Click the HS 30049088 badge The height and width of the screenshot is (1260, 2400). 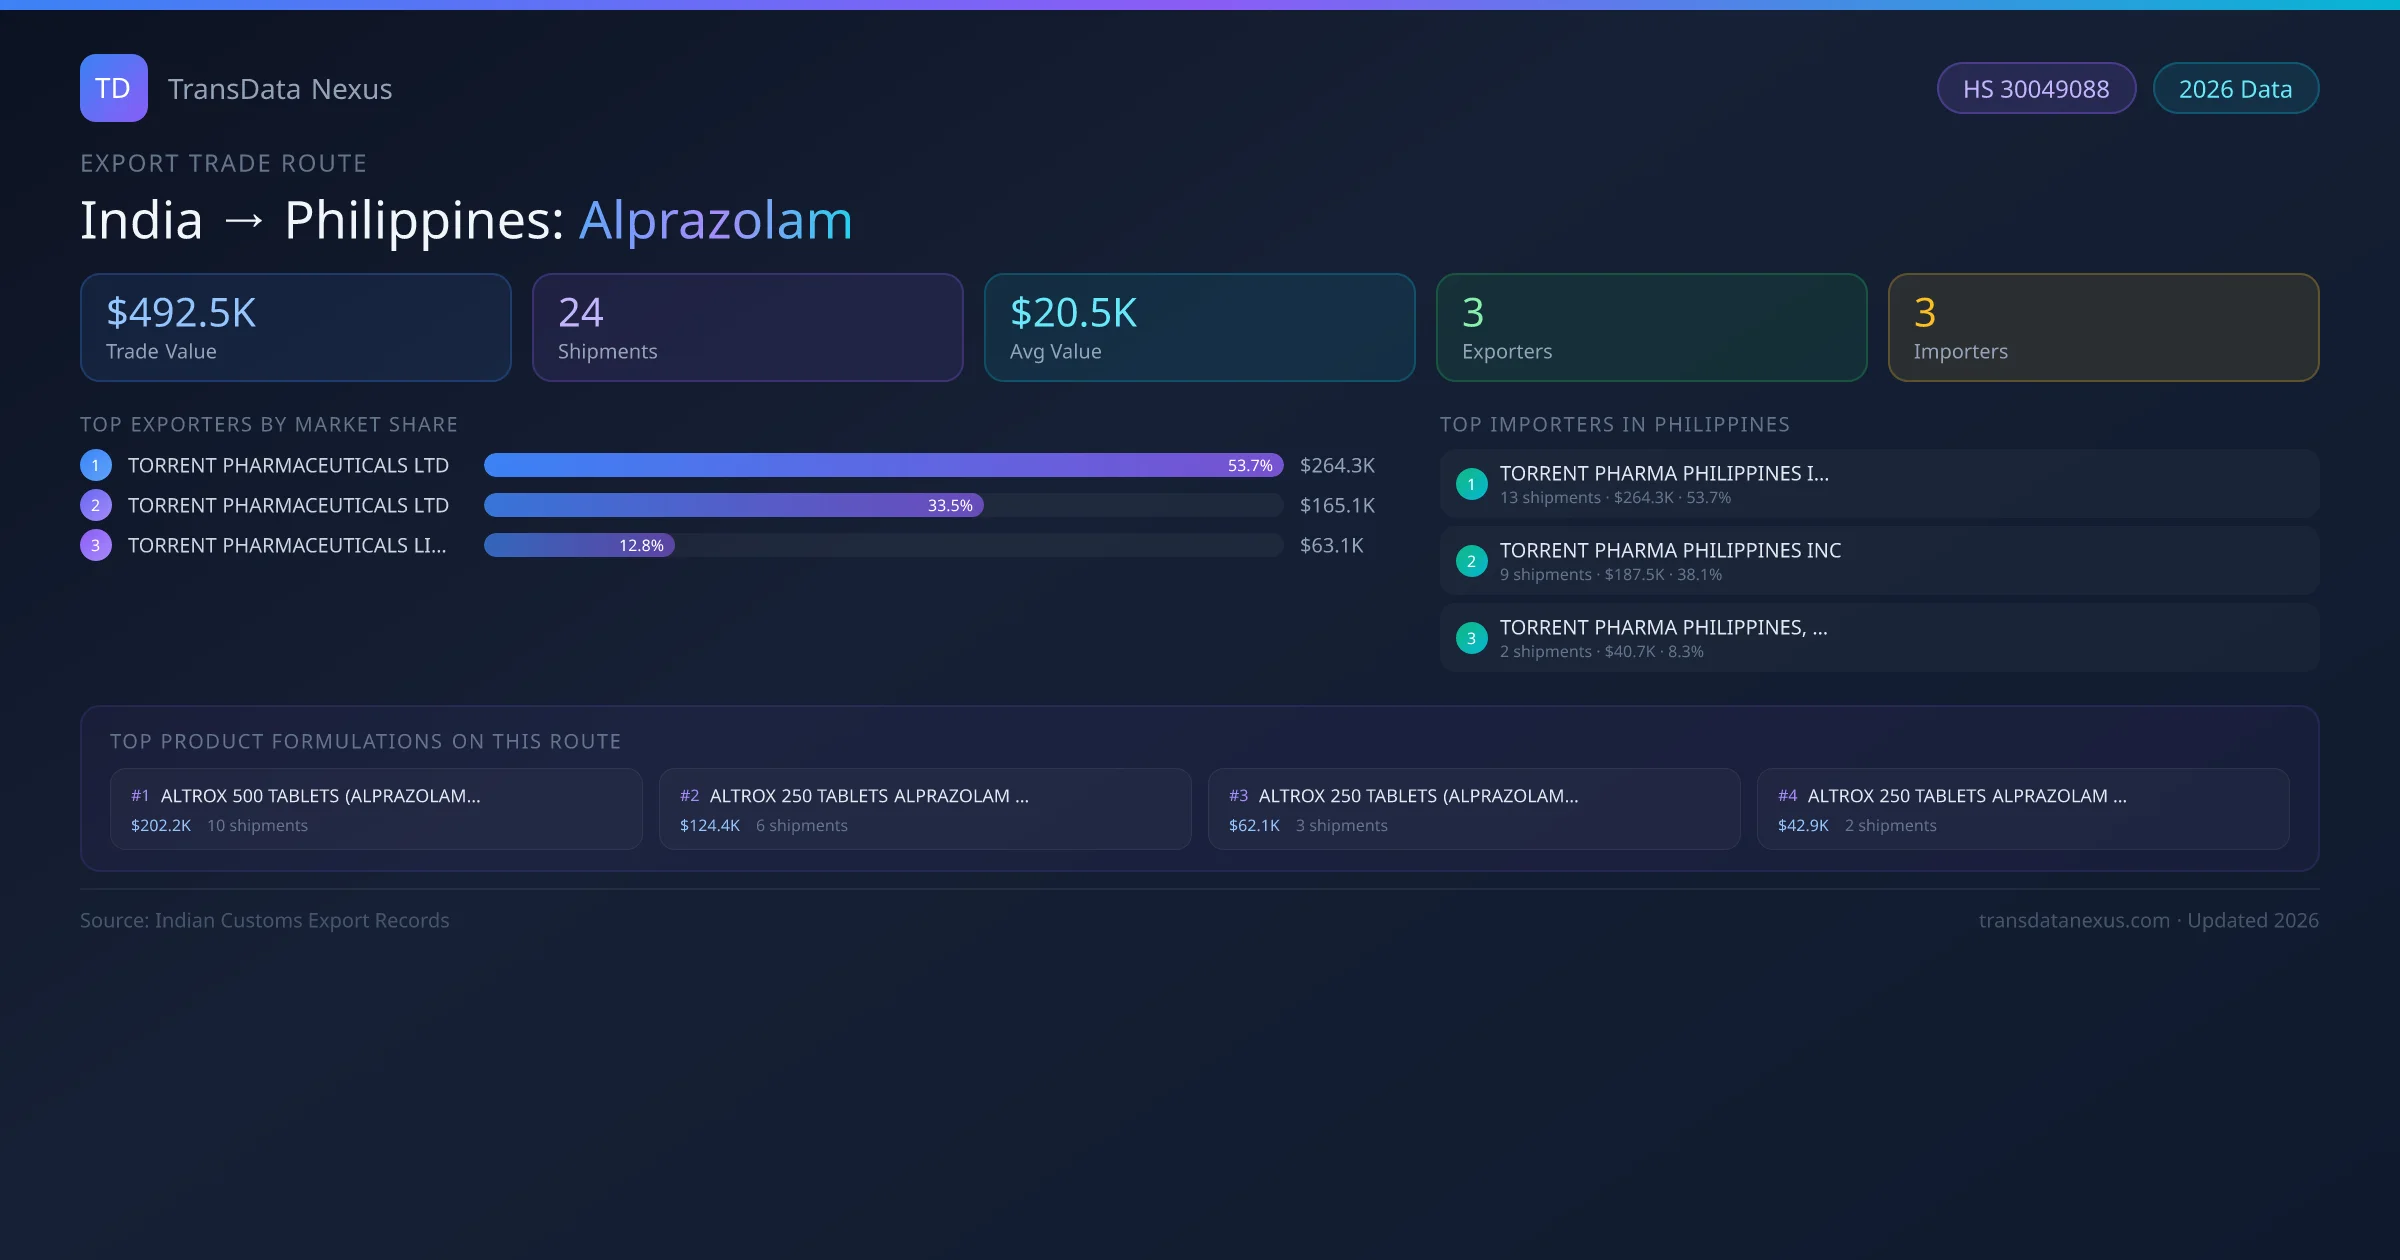pos(2035,89)
